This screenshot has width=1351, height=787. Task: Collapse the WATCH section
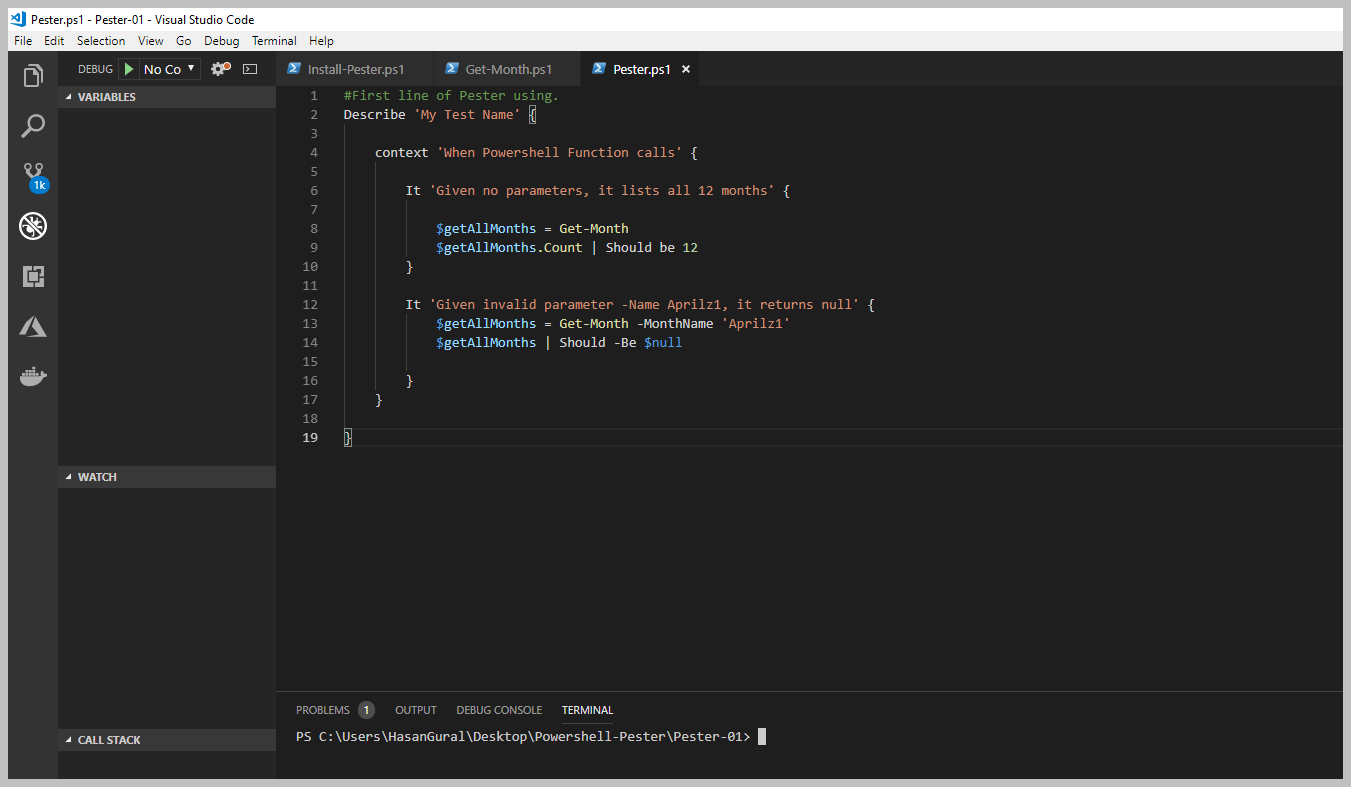(x=167, y=477)
